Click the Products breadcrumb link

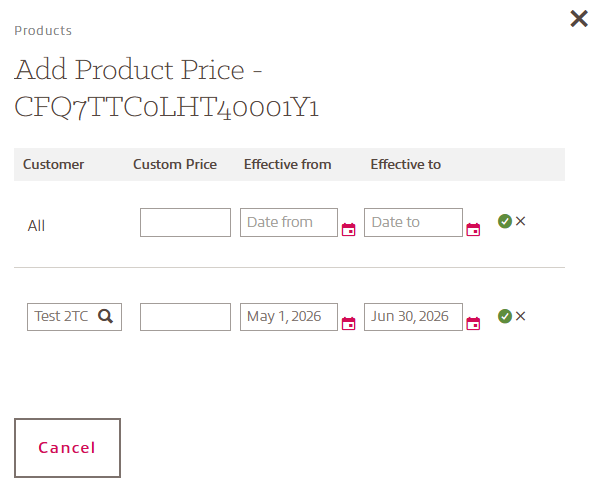click(43, 31)
